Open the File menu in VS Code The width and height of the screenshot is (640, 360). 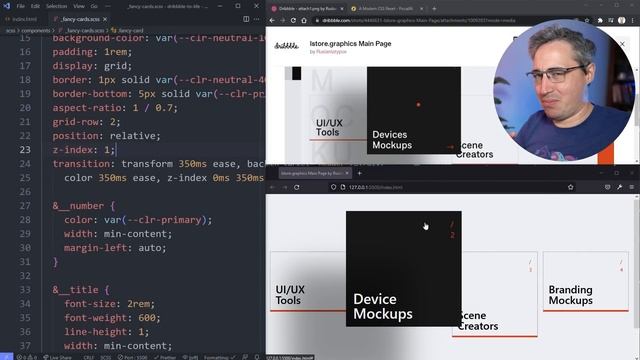coord(21,6)
